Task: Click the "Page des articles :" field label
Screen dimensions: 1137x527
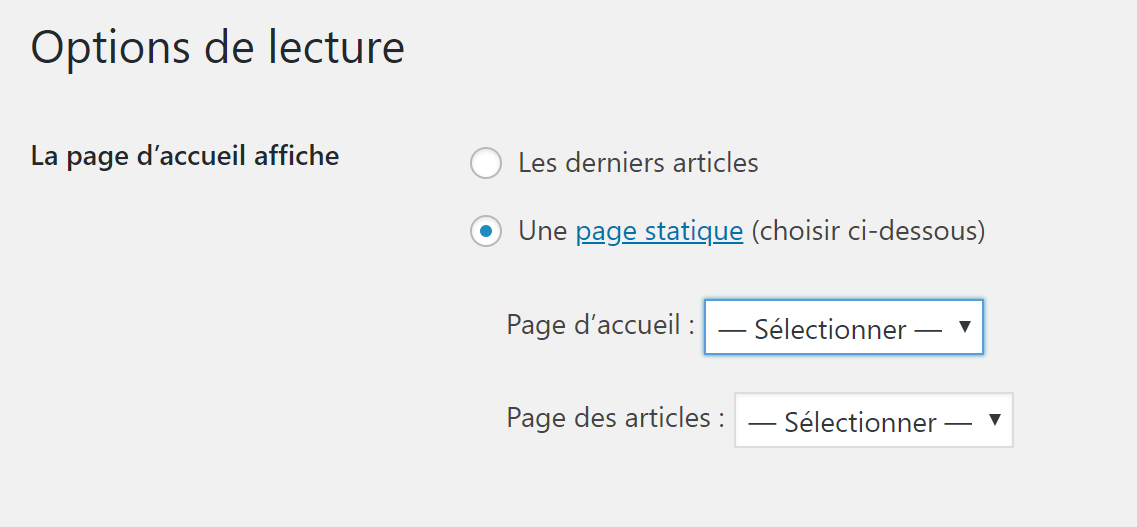Action: coord(616,418)
